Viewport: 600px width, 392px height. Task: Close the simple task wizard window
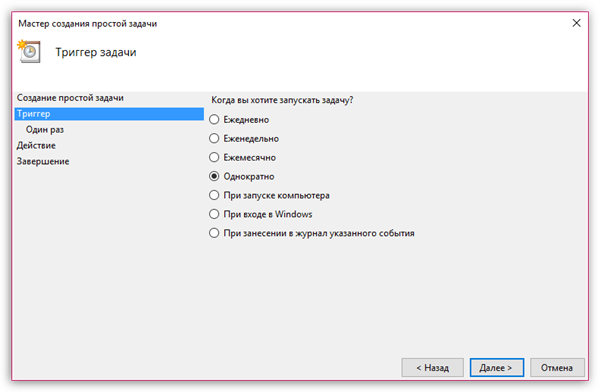click(576, 23)
